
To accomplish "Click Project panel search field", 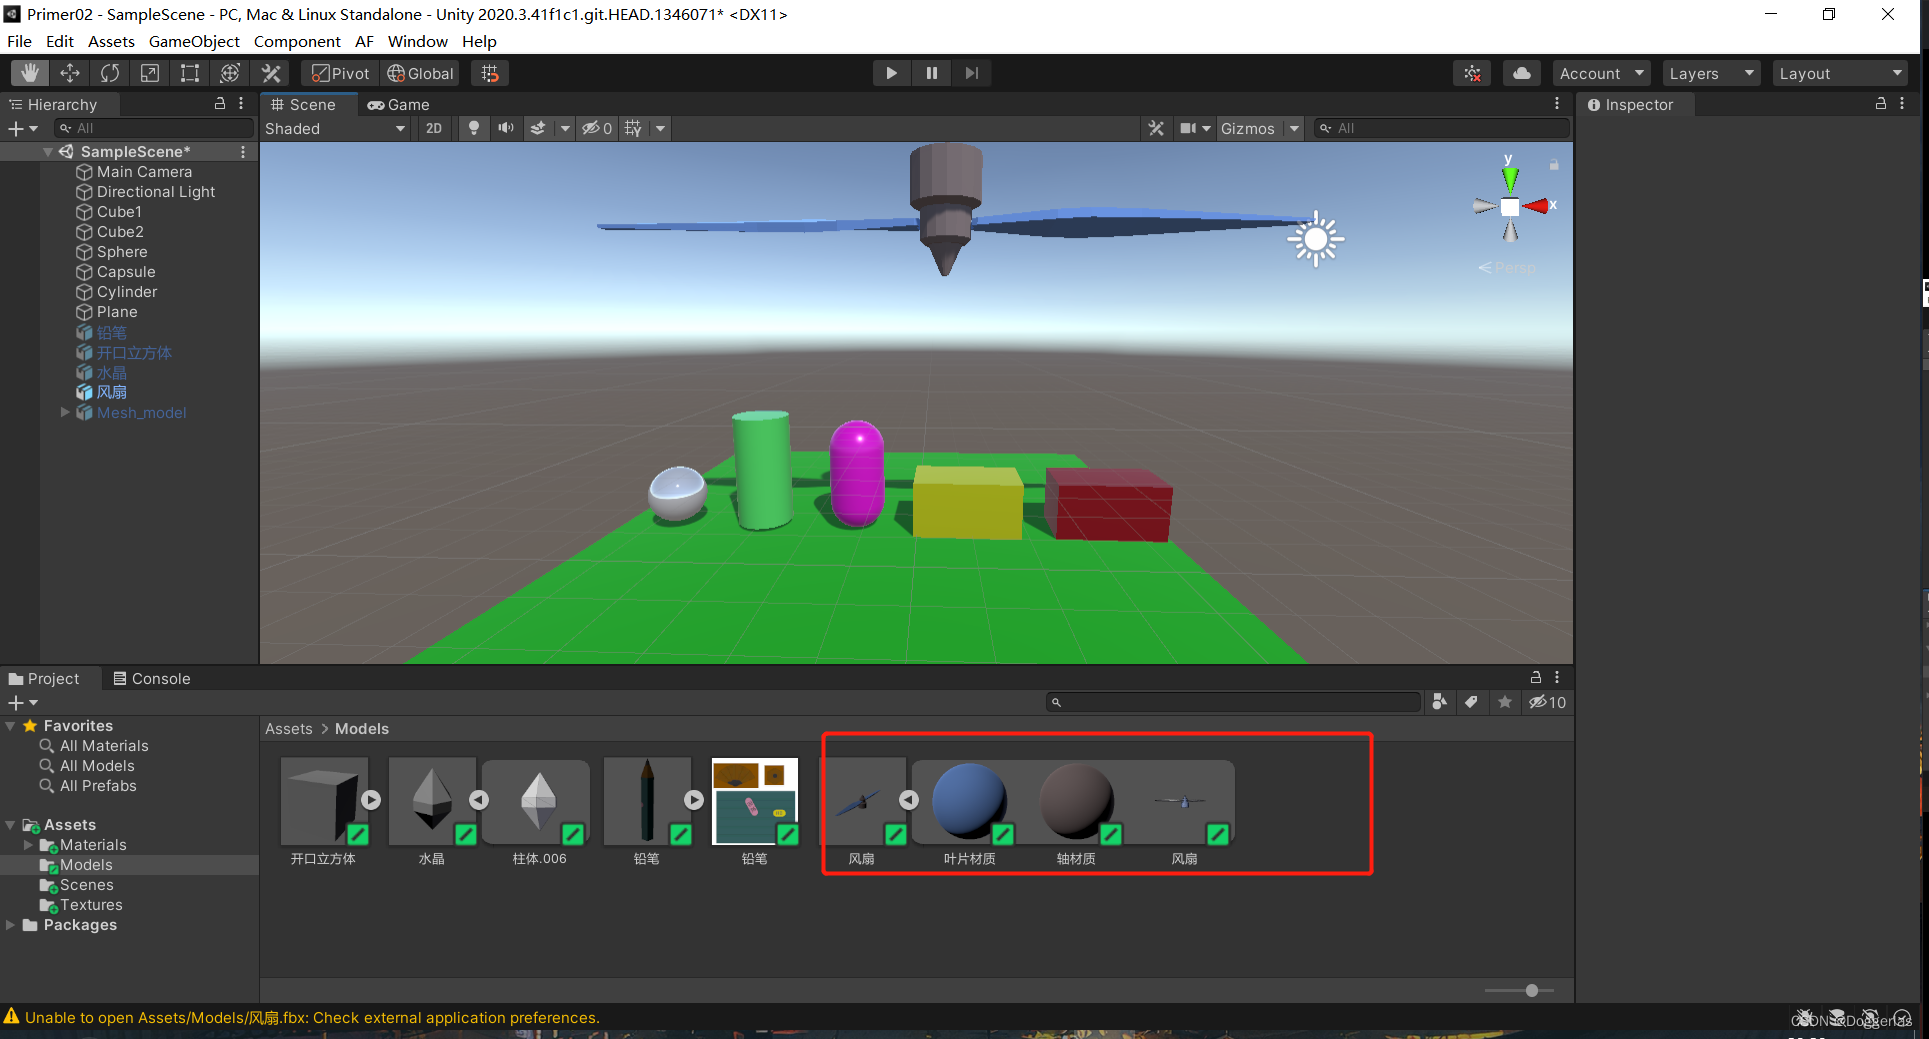I will click(1233, 702).
